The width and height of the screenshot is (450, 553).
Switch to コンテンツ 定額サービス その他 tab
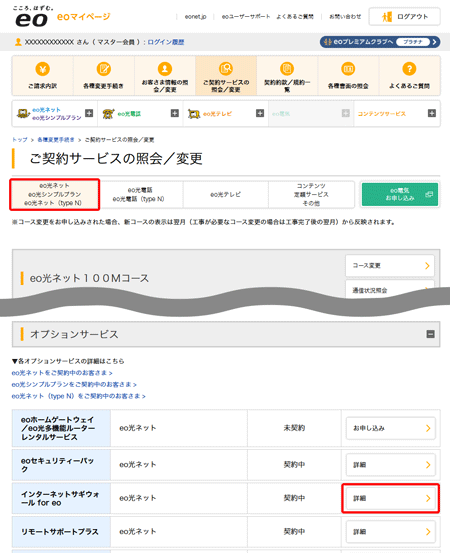[311, 195]
